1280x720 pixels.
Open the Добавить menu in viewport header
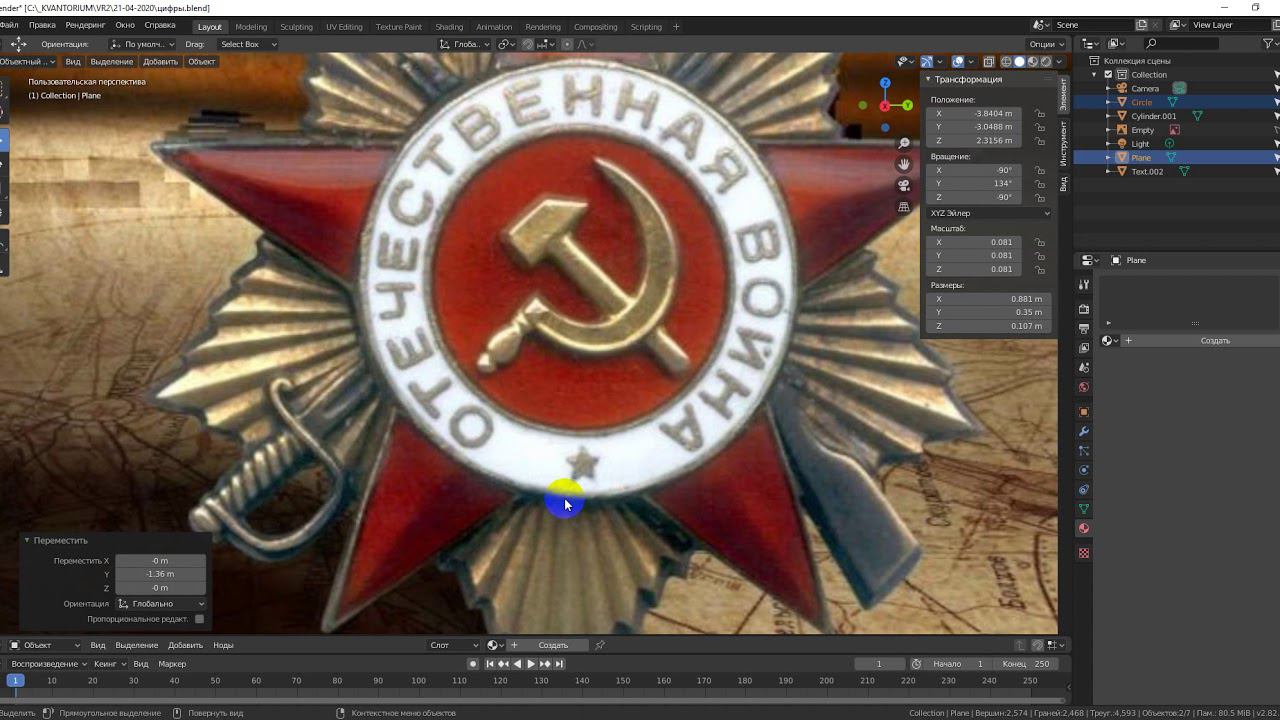[x=160, y=62]
